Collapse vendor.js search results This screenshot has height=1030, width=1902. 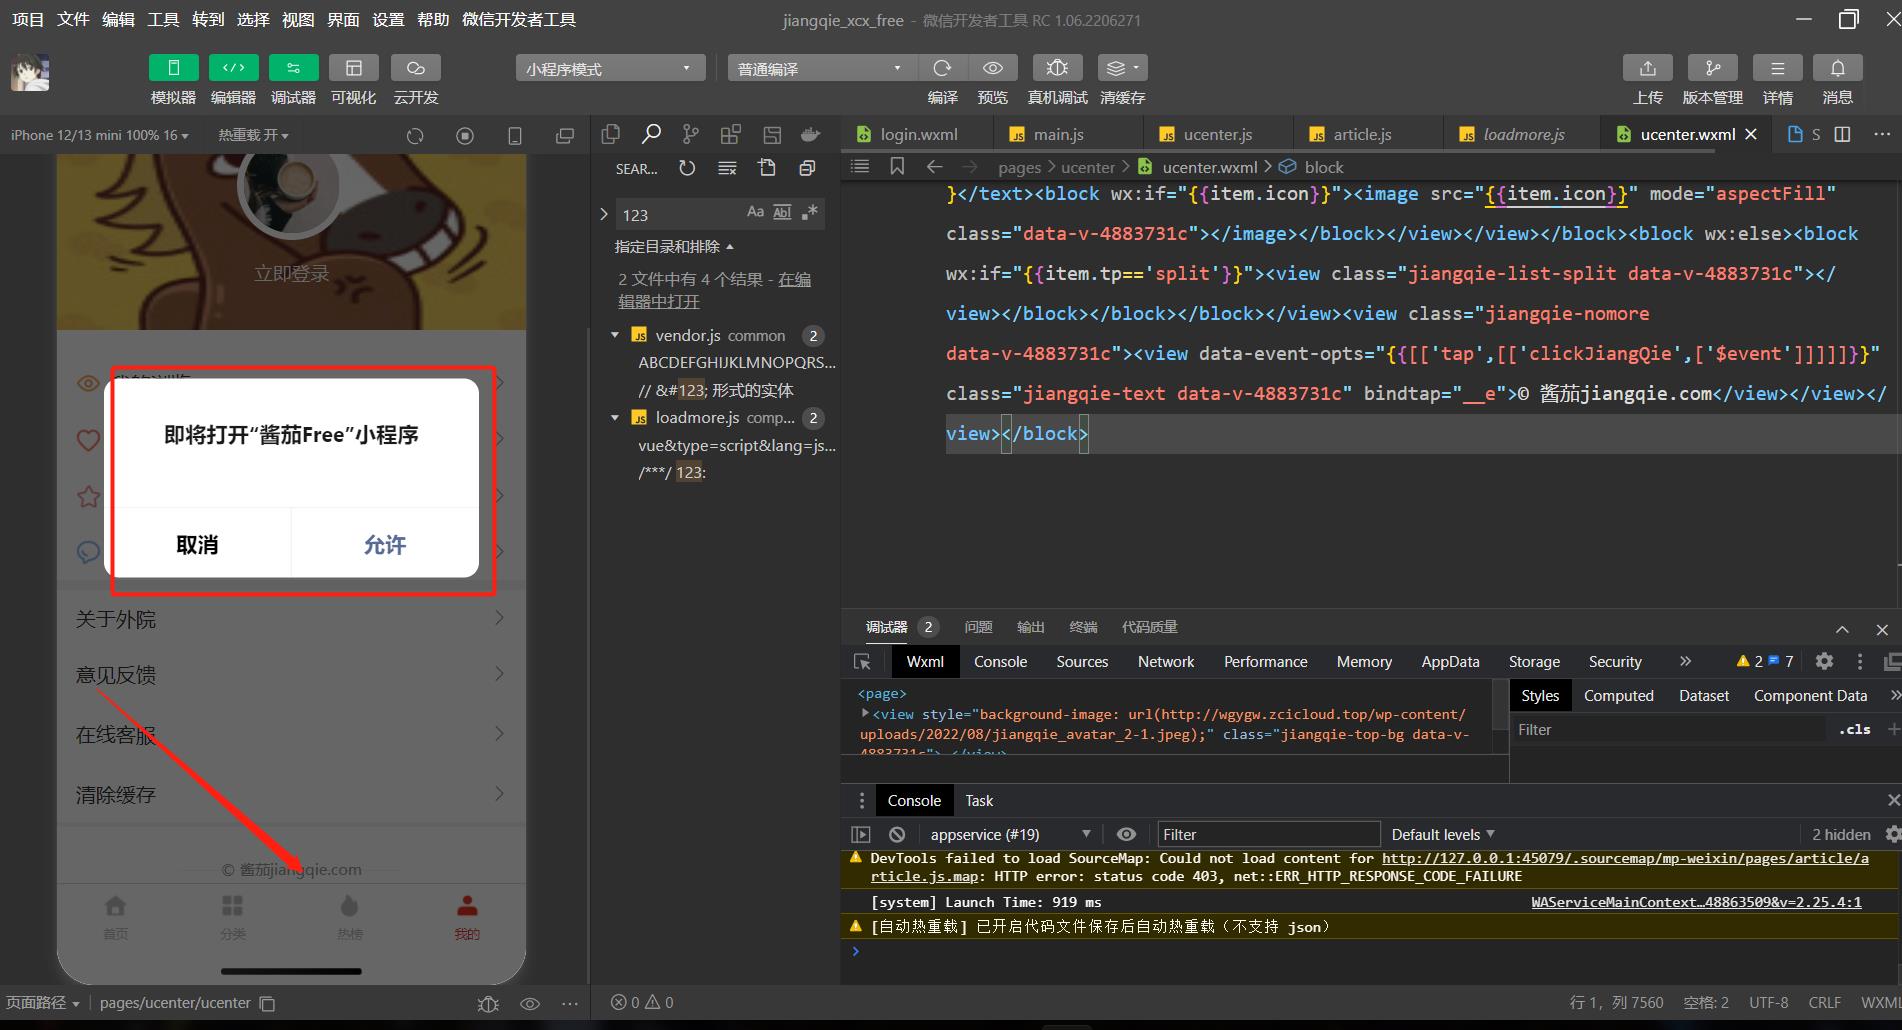615,335
